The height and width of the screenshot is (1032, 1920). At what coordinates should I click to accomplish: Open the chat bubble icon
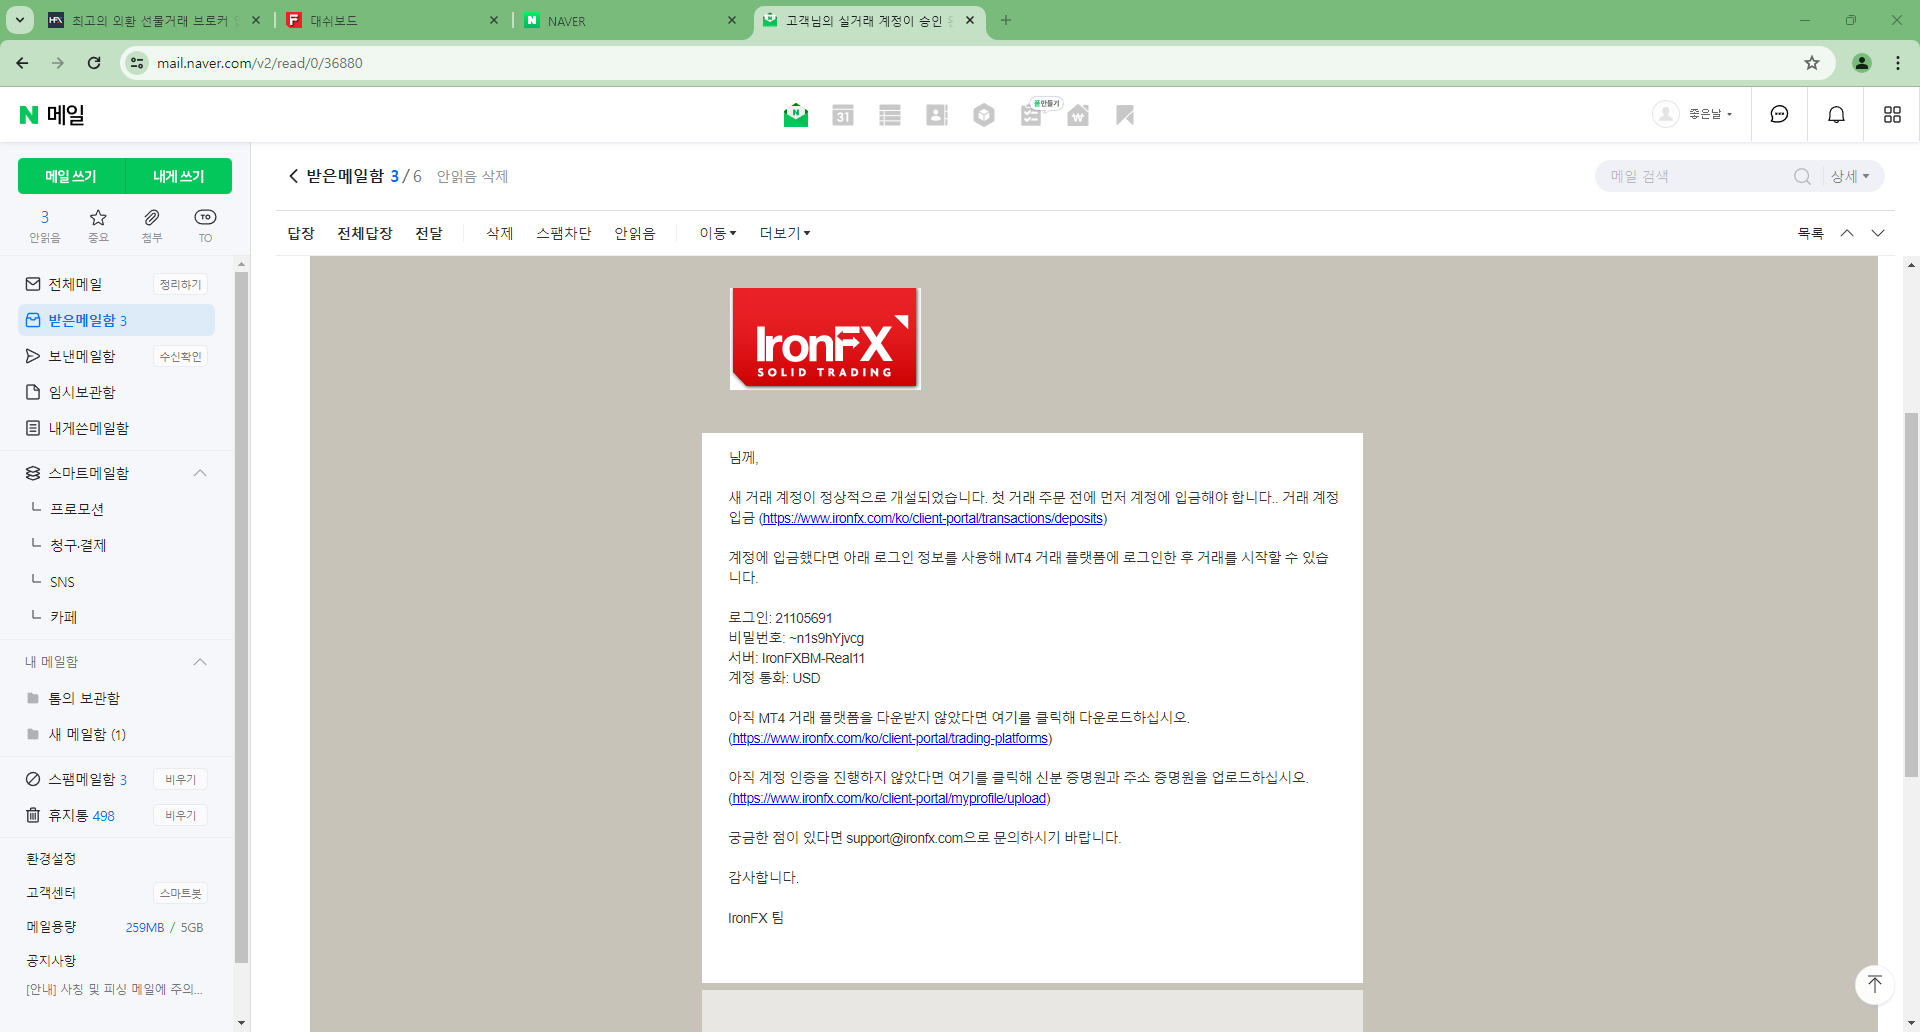pos(1779,114)
